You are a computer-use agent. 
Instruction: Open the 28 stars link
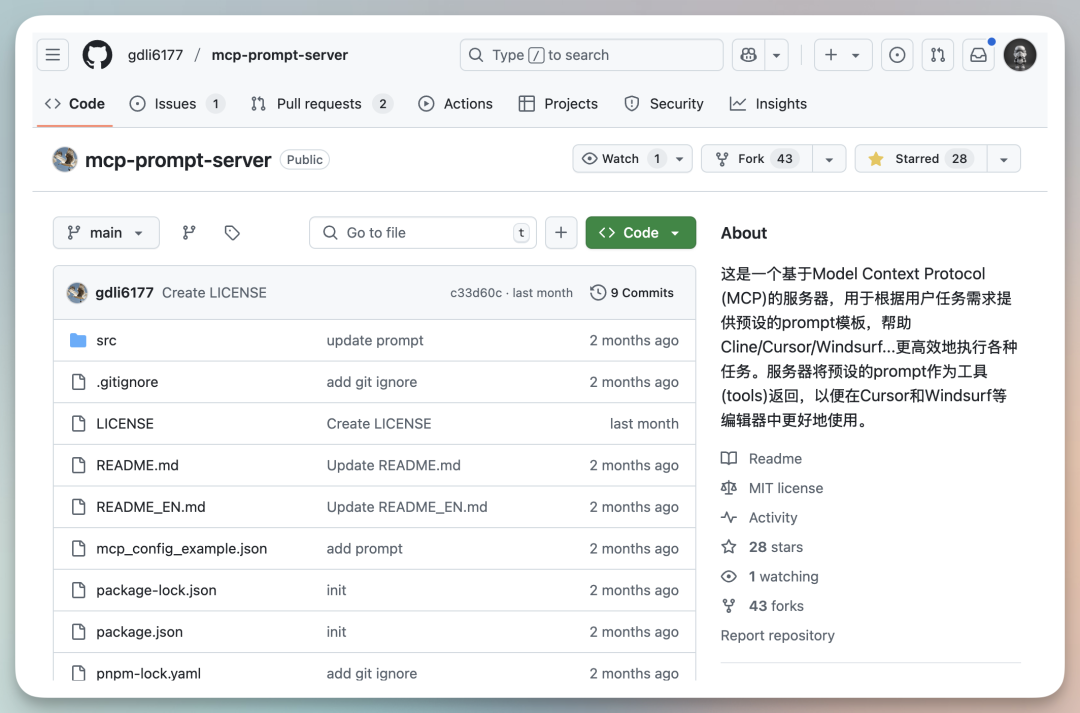pyautogui.click(x=776, y=548)
